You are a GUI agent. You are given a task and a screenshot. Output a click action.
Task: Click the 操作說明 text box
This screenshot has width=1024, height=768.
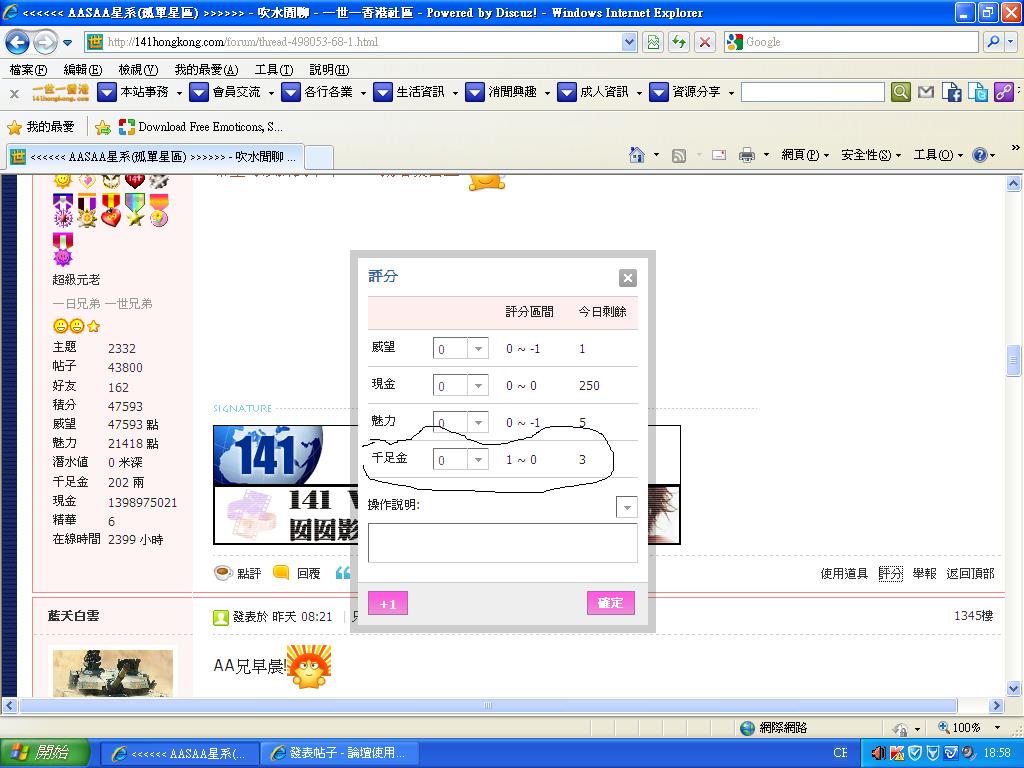click(x=502, y=543)
